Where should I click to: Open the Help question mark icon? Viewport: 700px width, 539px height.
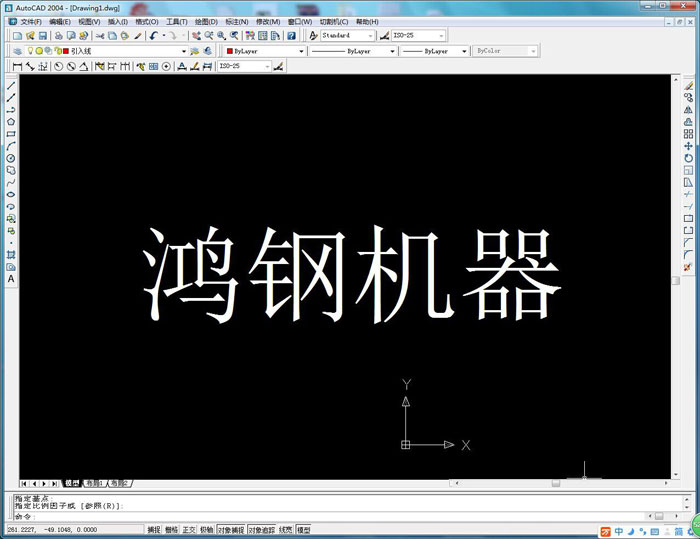[291, 35]
